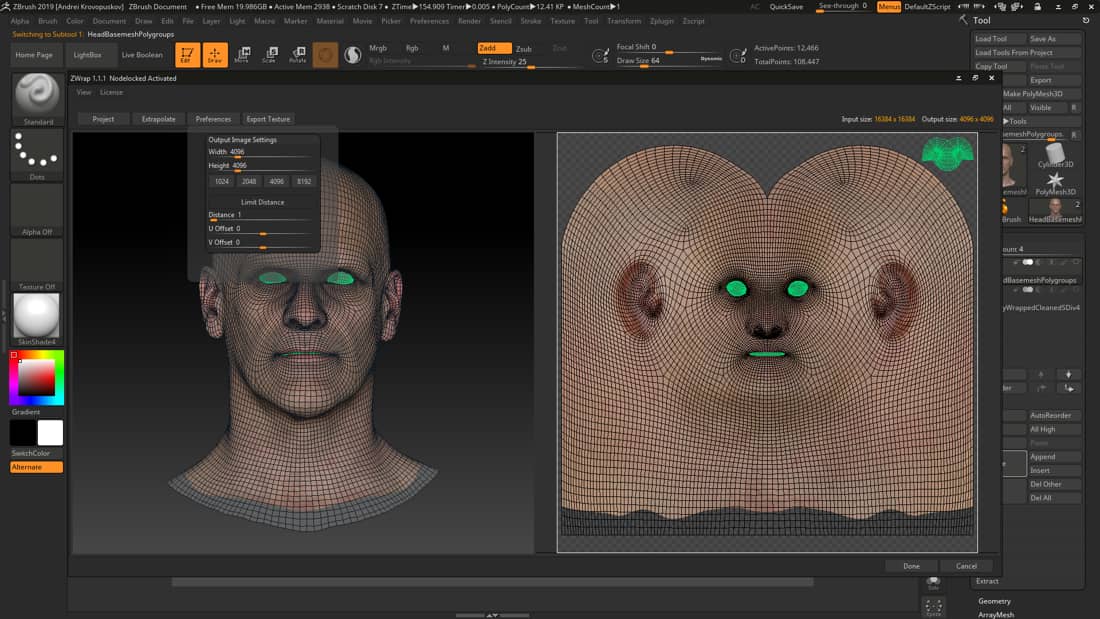Toggle Zadd mode
This screenshot has width=1100, height=619.
(x=495, y=48)
